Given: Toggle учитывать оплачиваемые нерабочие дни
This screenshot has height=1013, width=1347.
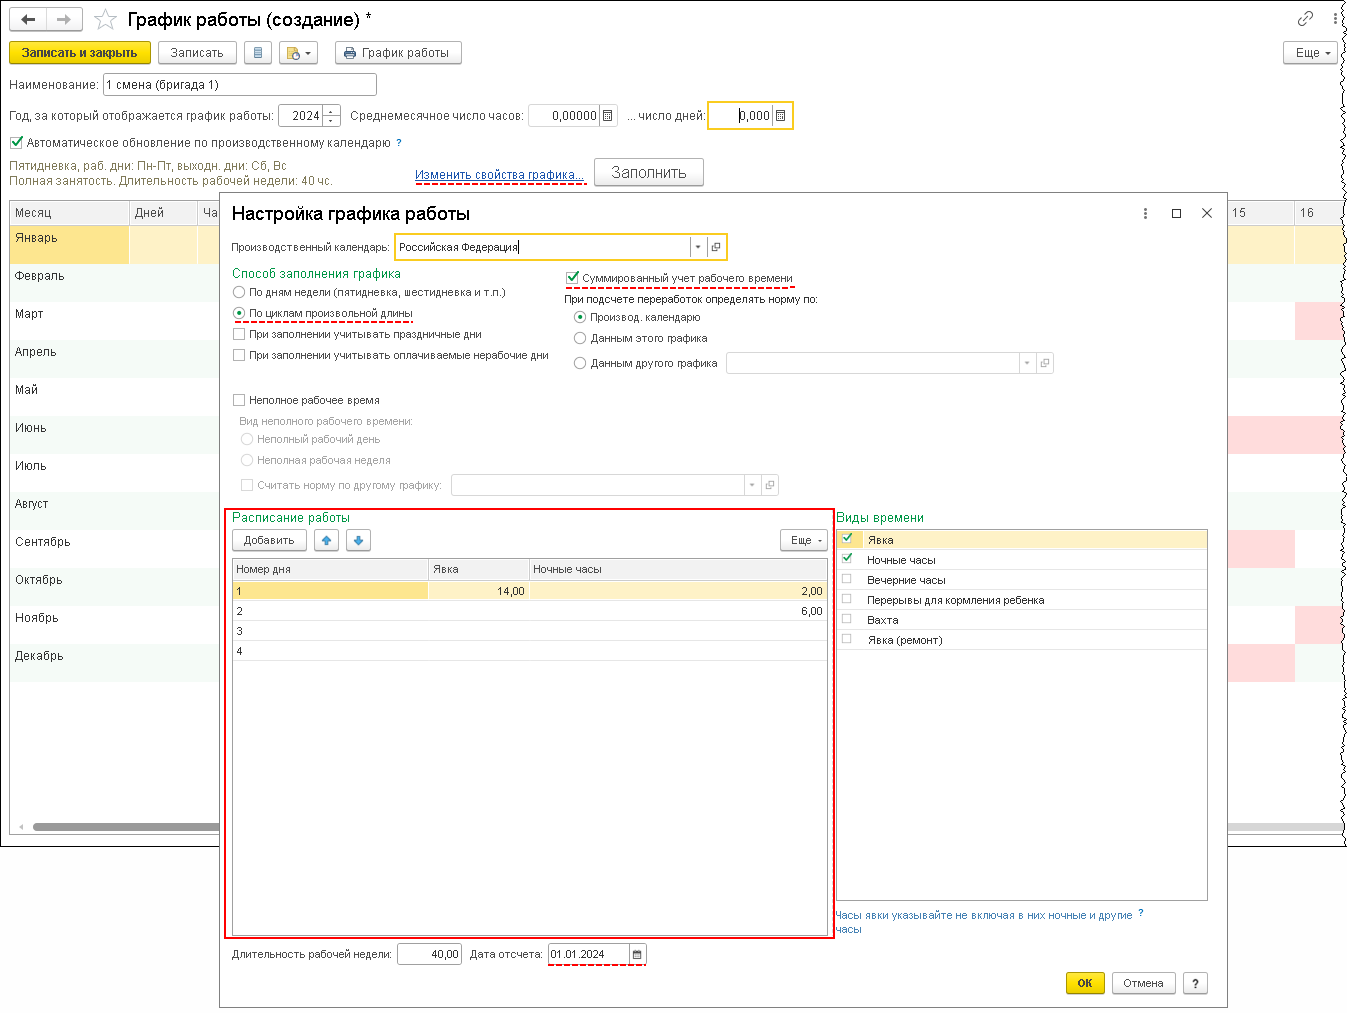Looking at the screenshot, I should [x=239, y=355].
